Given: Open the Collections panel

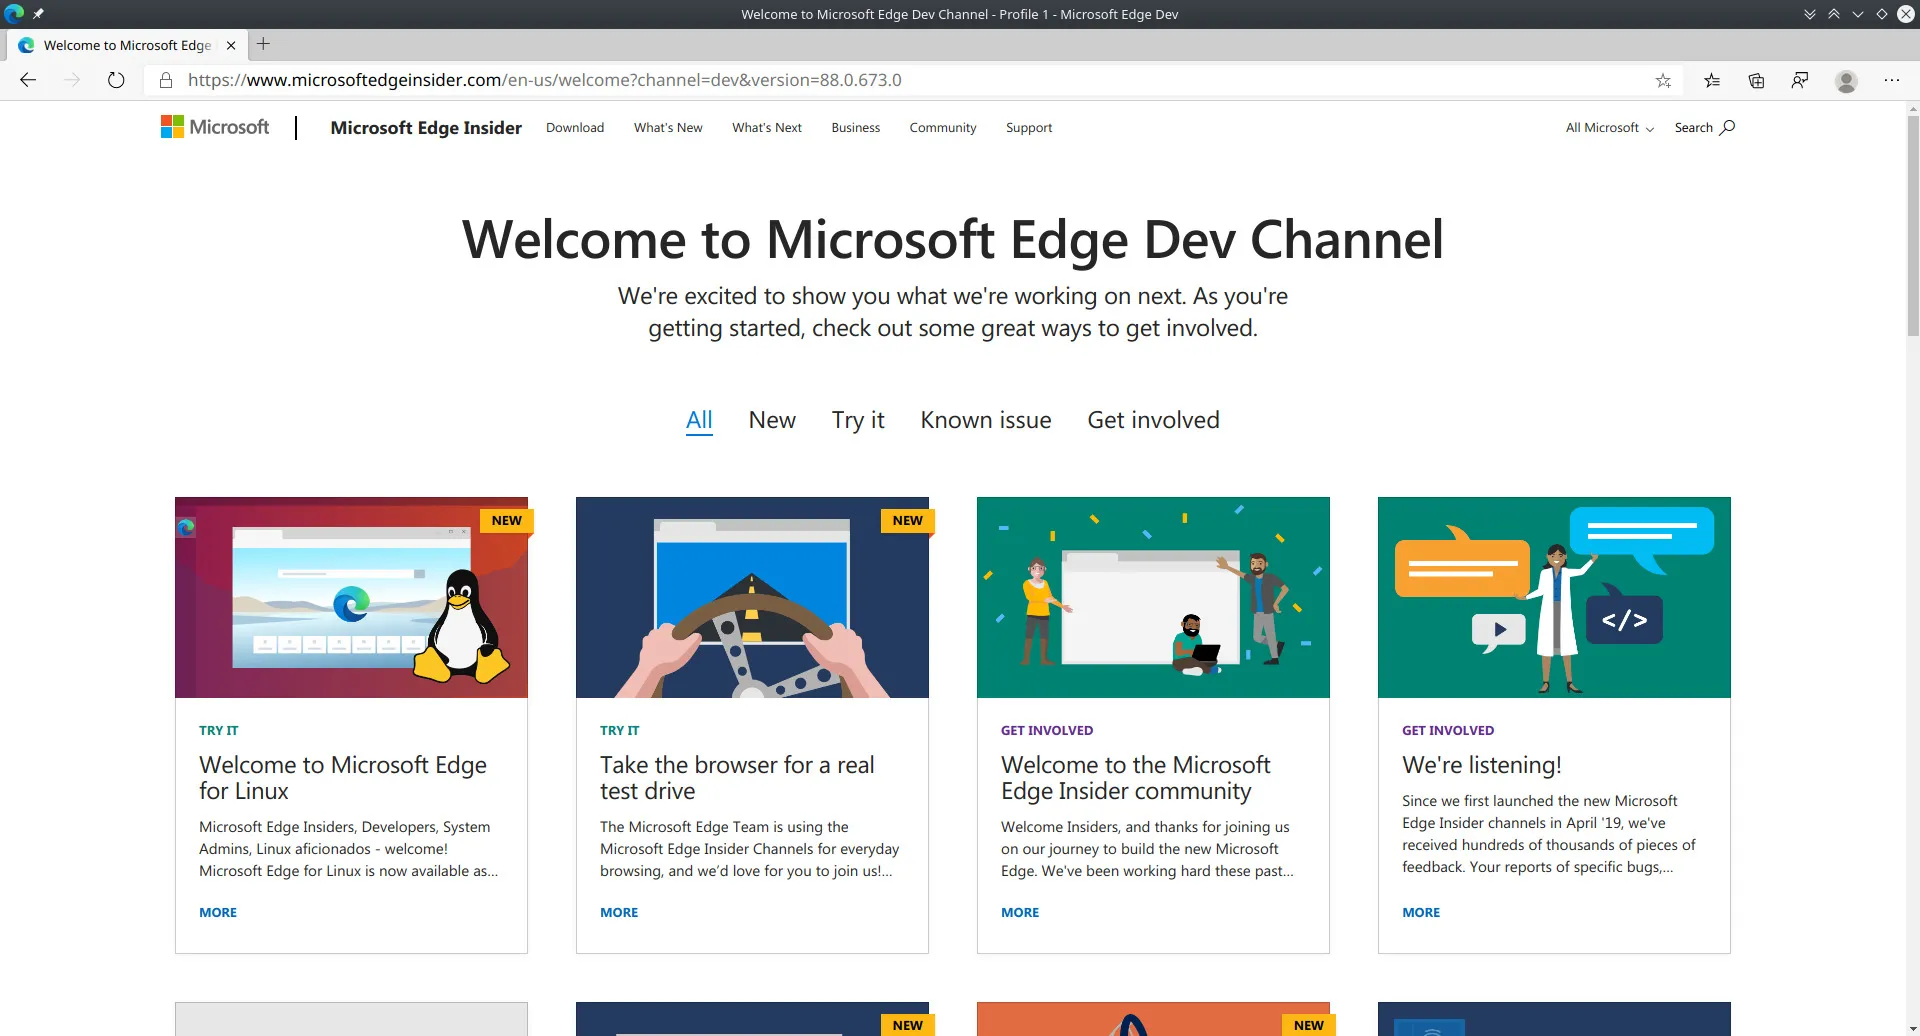Looking at the screenshot, I should tap(1756, 80).
